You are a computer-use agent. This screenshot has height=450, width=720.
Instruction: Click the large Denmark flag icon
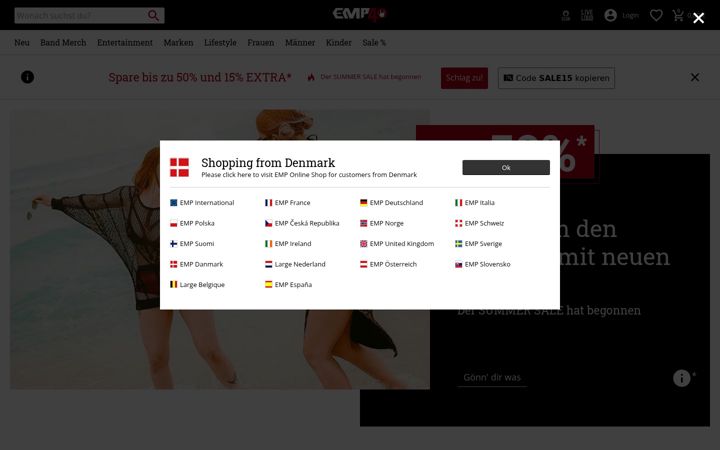pyautogui.click(x=180, y=167)
